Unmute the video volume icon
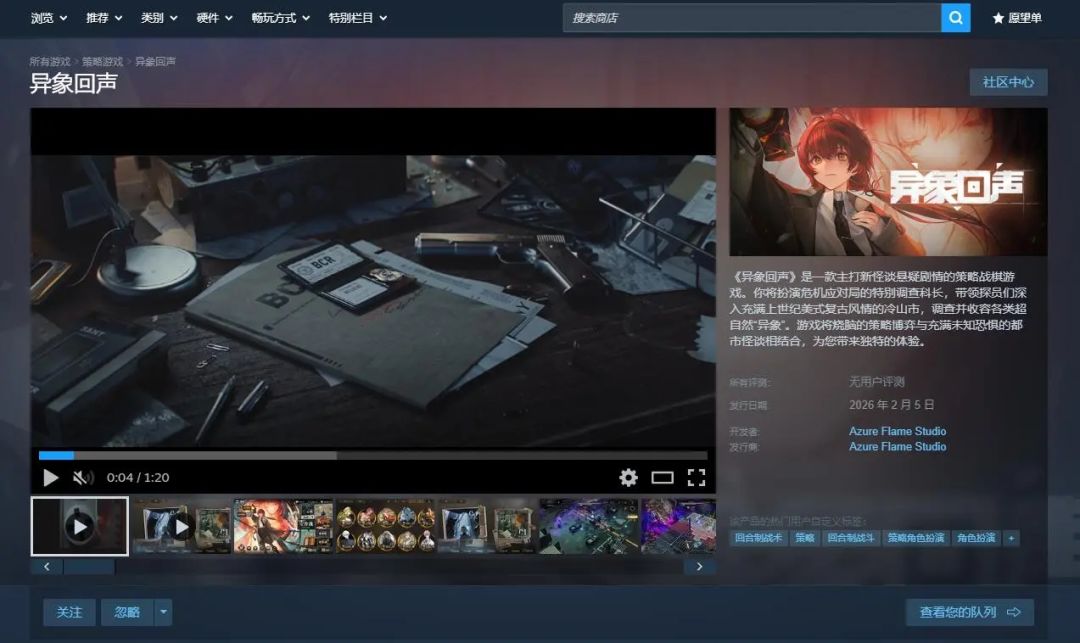The image size is (1080, 643). (x=83, y=478)
